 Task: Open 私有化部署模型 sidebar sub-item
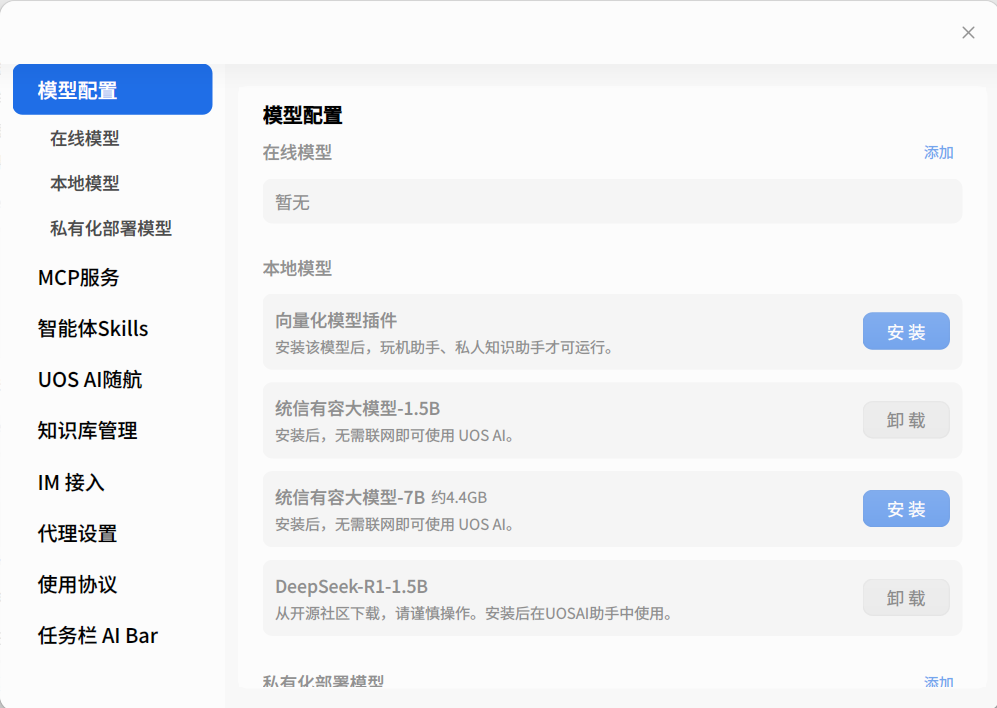(111, 228)
